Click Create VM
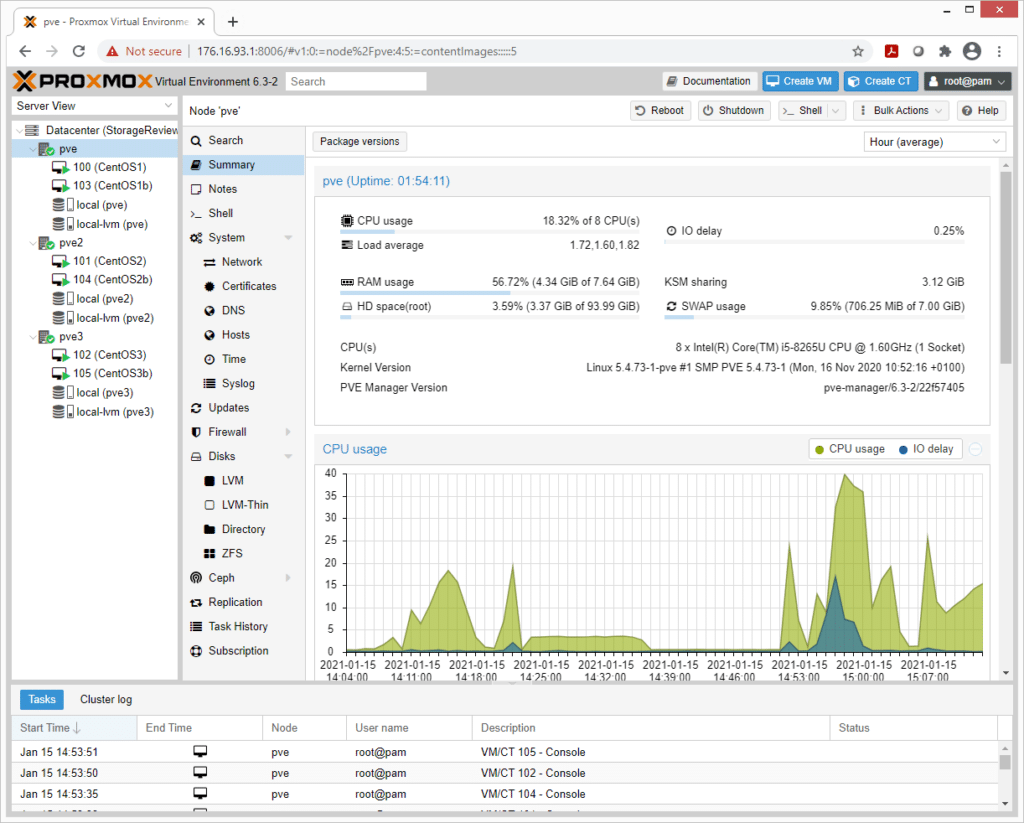 point(800,82)
